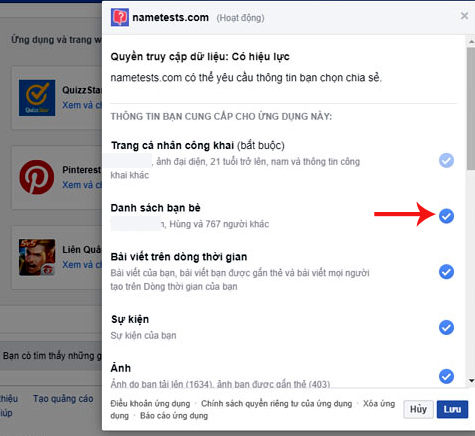Click Quyền truy cập dữ liệu heading
This screenshot has height=436, width=475.
[200, 57]
